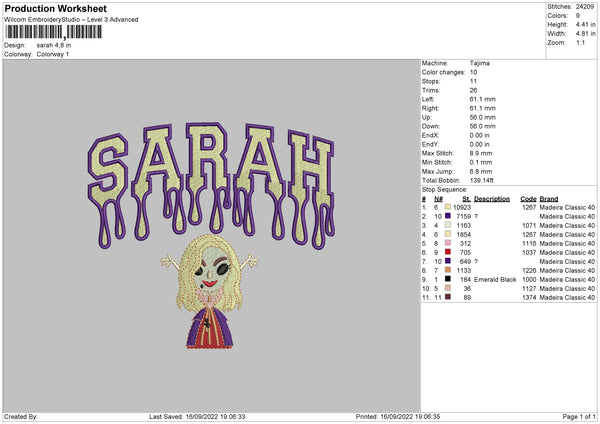Screen dimensions: 600x424
Task: Click the barcode below the studio name
Action: pos(55,31)
